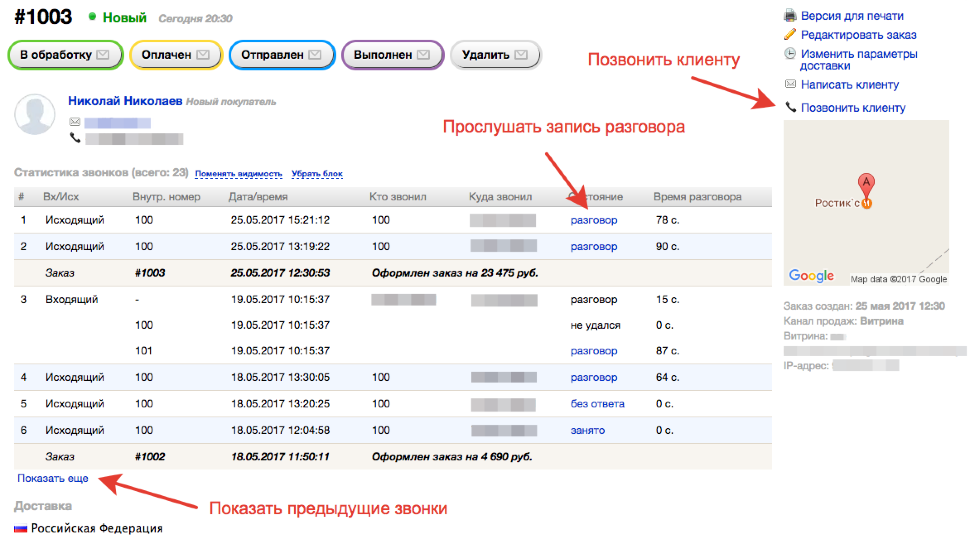Click the занято status link
The height and width of the screenshot is (549, 970).
[x=587, y=430]
